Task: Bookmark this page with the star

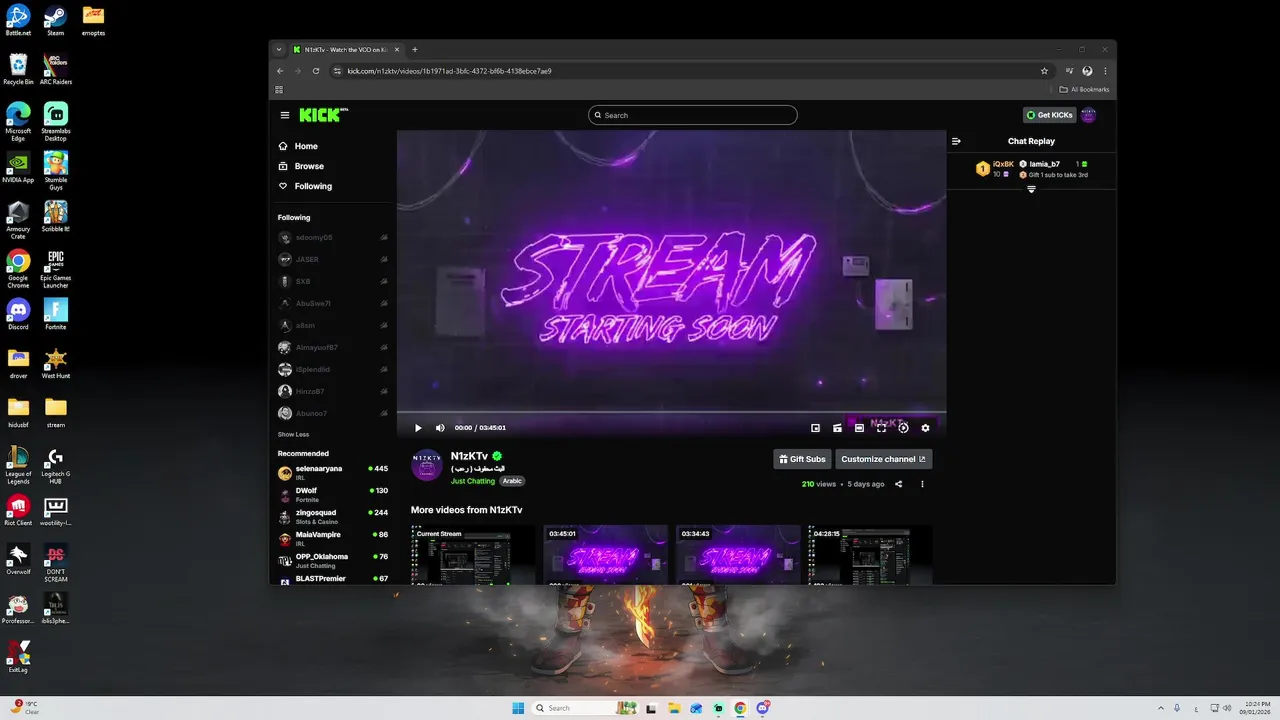Action: (1044, 71)
